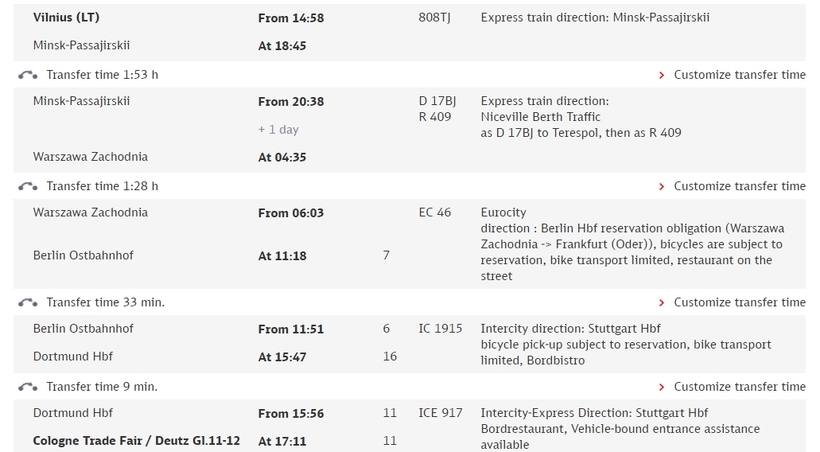Click red chevron for Berlin transfer customization

[662, 303]
